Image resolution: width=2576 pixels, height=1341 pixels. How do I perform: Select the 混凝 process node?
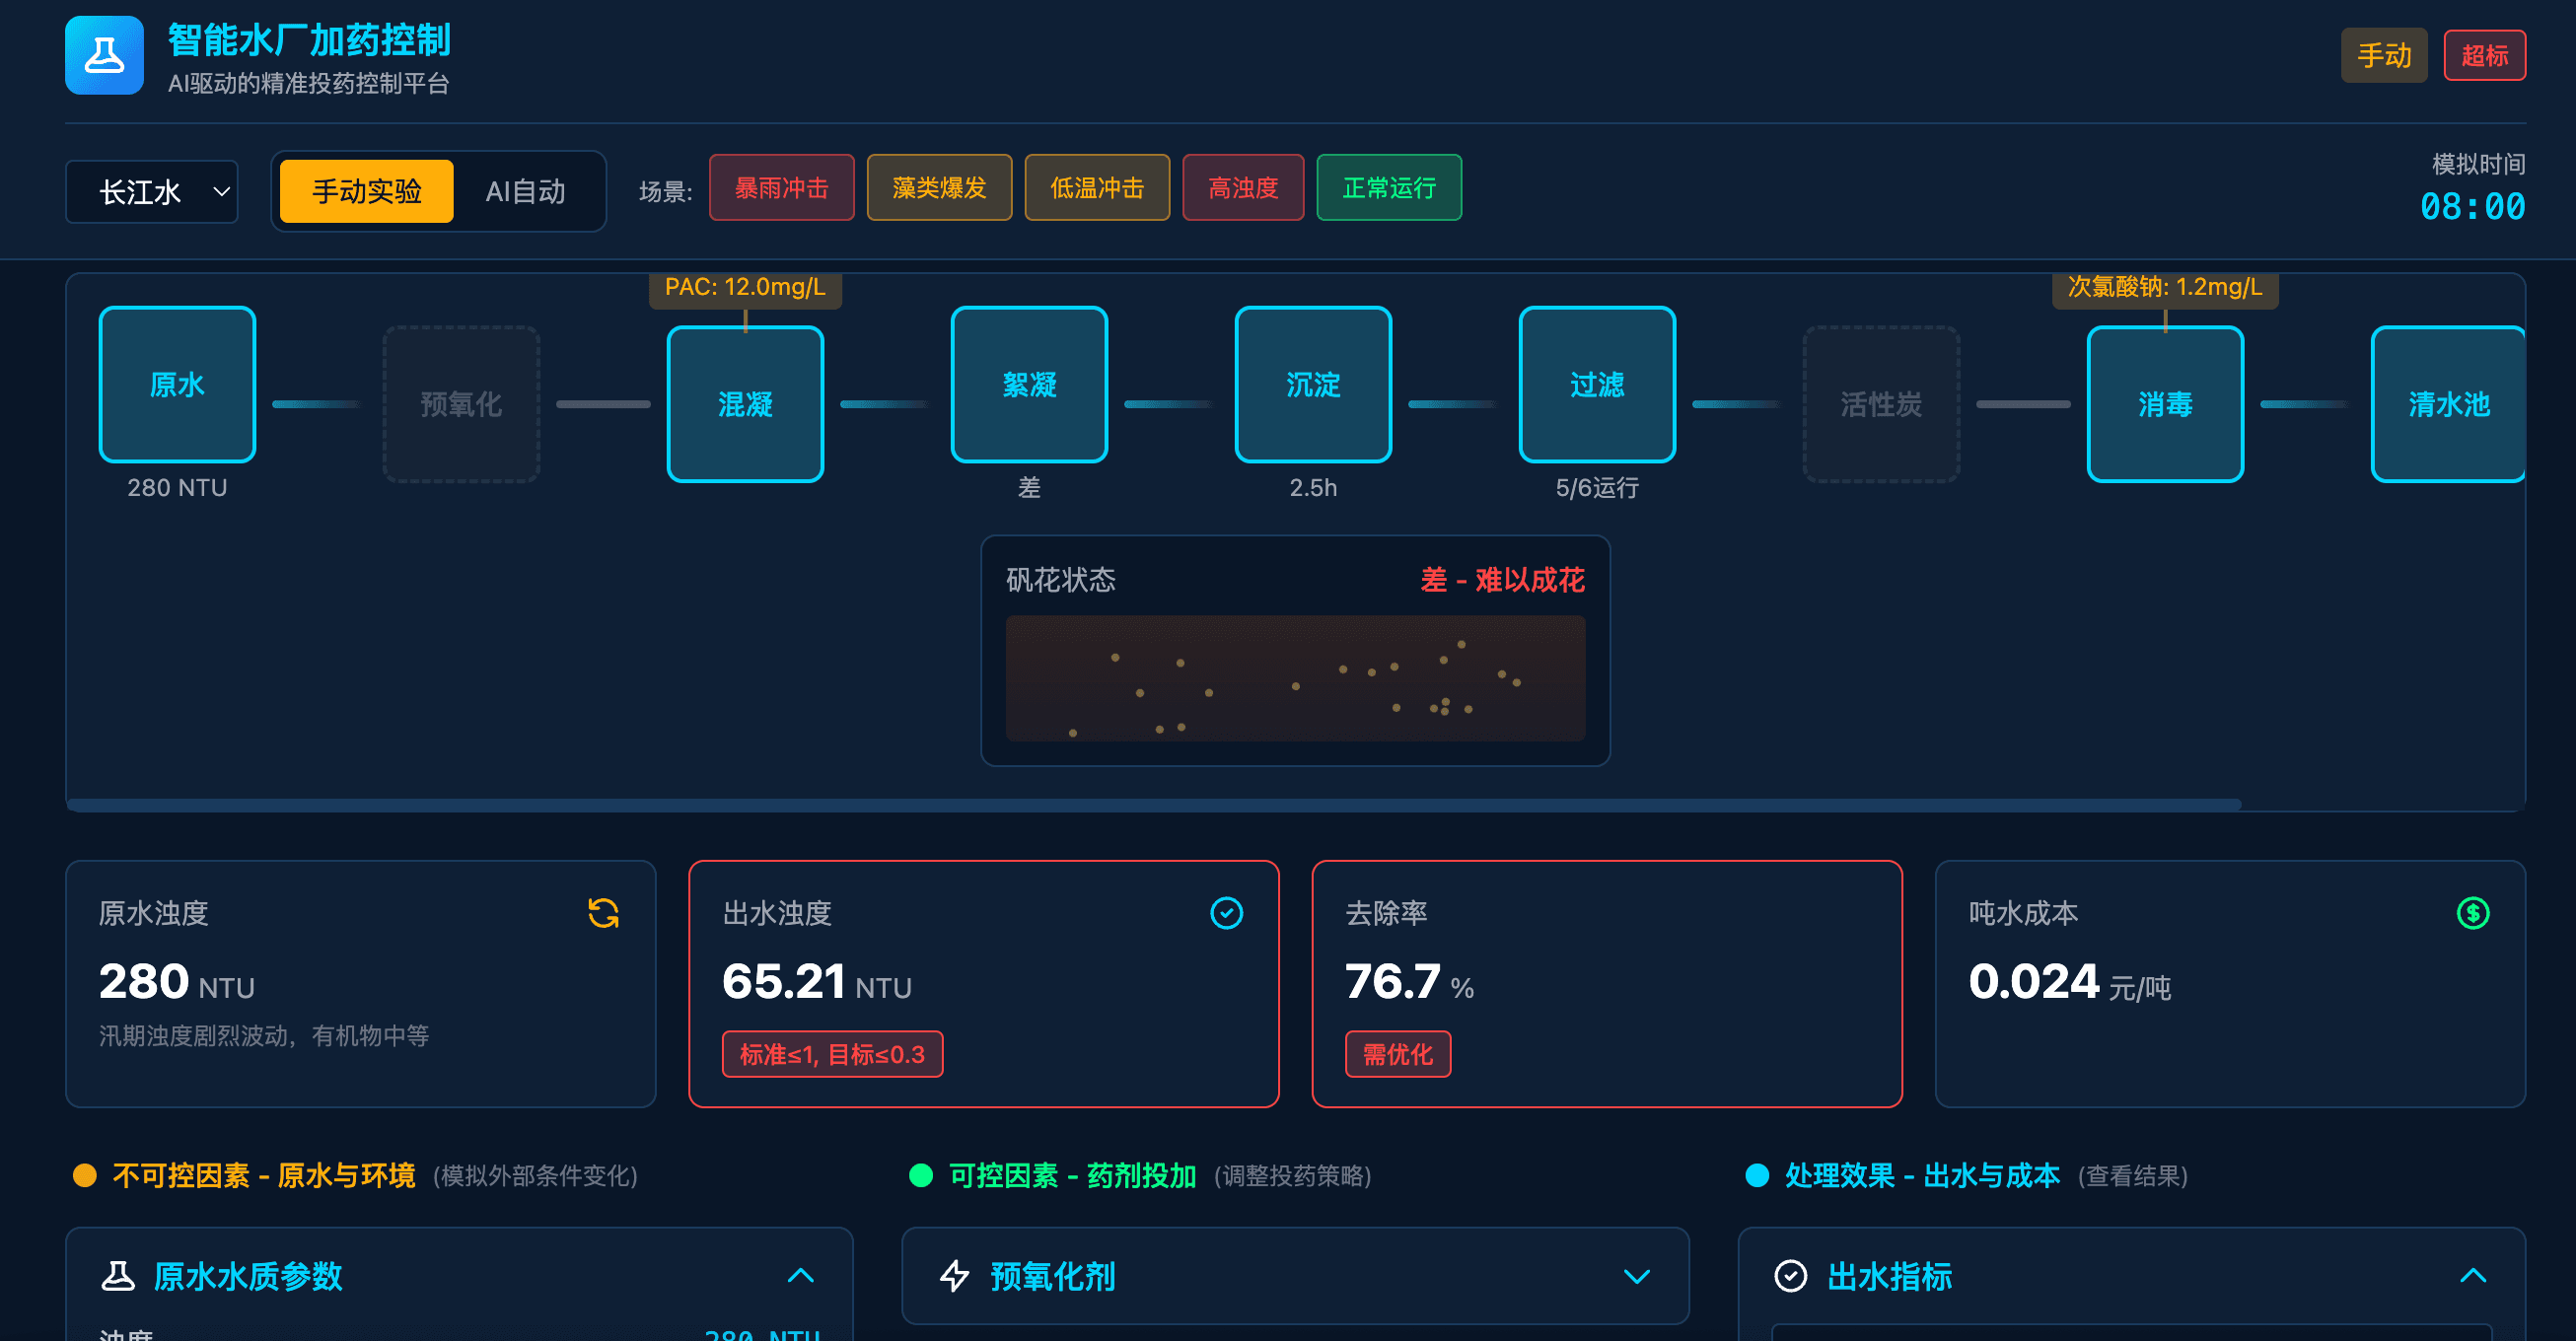pos(745,404)
